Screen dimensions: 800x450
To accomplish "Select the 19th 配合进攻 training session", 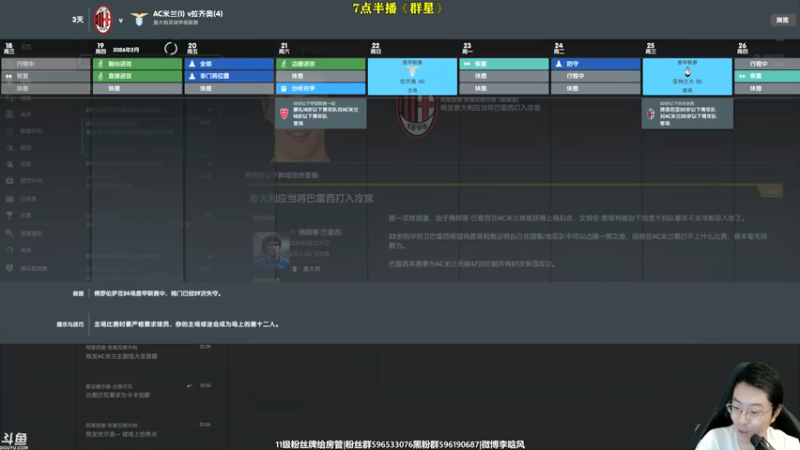I will click(x=137, y=64).
